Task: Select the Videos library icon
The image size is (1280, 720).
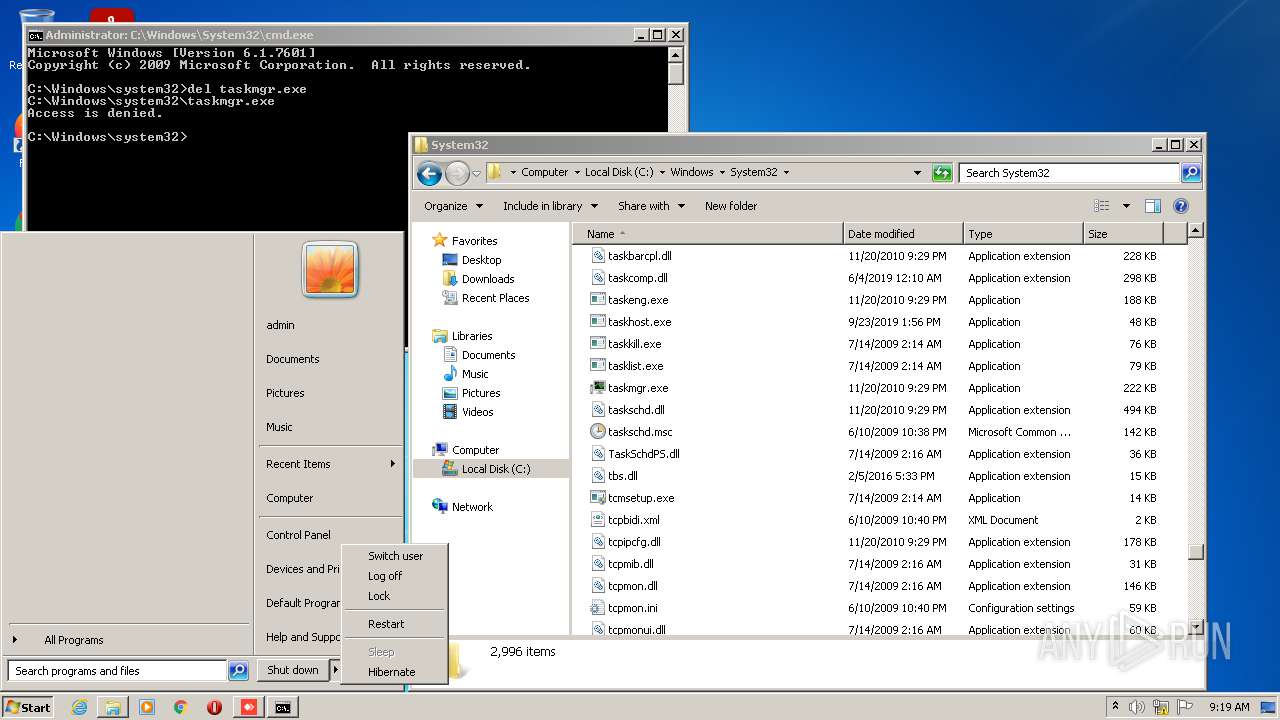Action: coord(450,412)
